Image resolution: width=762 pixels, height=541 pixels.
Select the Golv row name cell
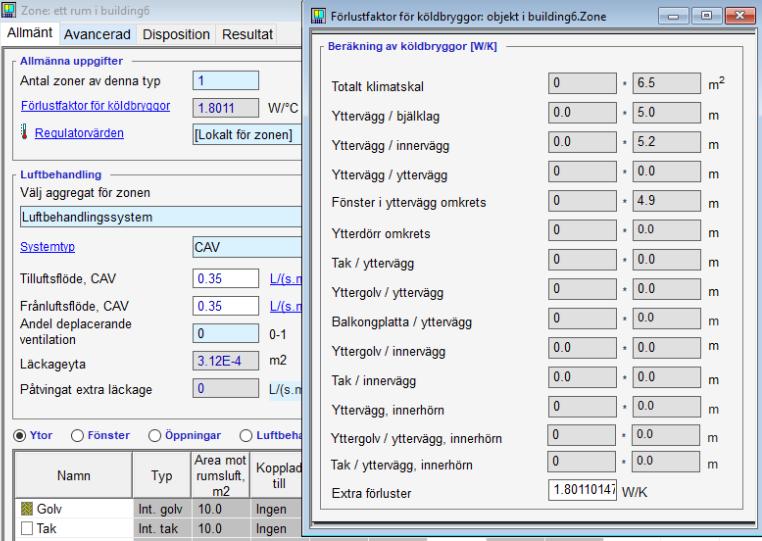(74, 509)
